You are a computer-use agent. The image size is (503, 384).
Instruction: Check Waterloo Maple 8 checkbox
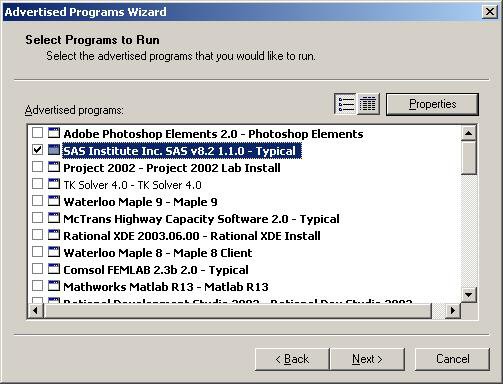pos(37,252)
